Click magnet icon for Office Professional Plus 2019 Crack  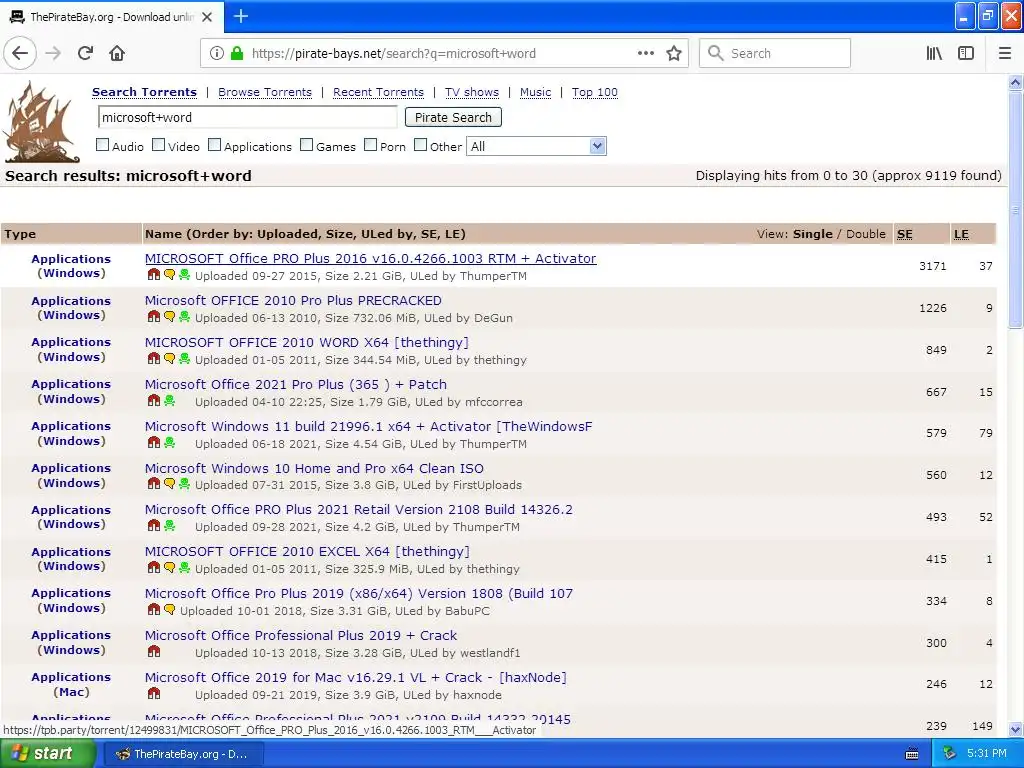tap(153, 651)
